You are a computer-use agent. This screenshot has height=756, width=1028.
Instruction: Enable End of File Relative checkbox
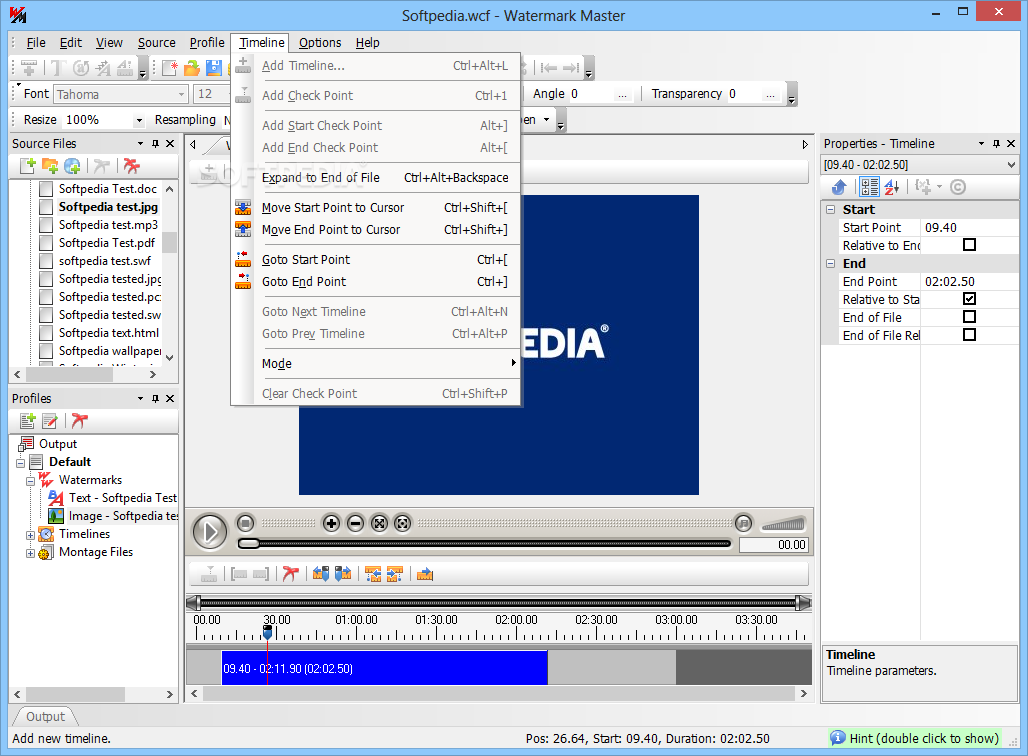[970, 334]
